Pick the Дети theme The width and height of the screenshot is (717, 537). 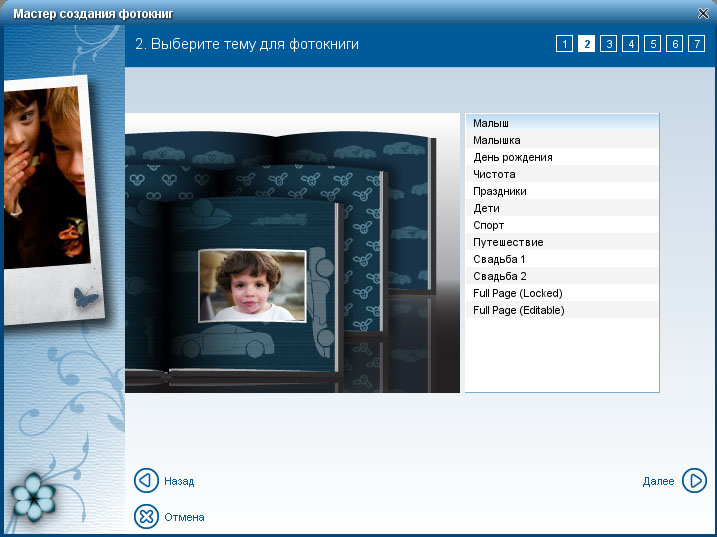tap(562, 208)
